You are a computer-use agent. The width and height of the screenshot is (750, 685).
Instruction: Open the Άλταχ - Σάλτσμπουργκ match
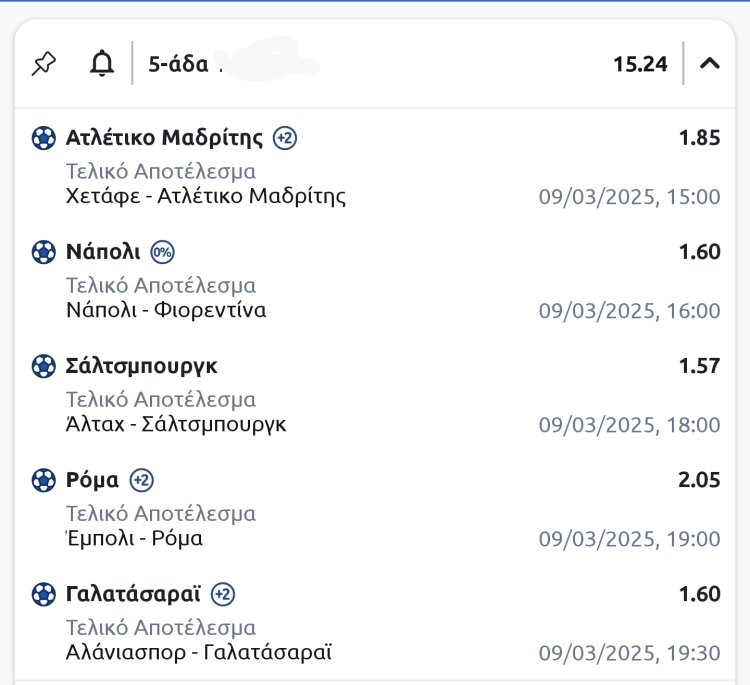pos(176,424)
